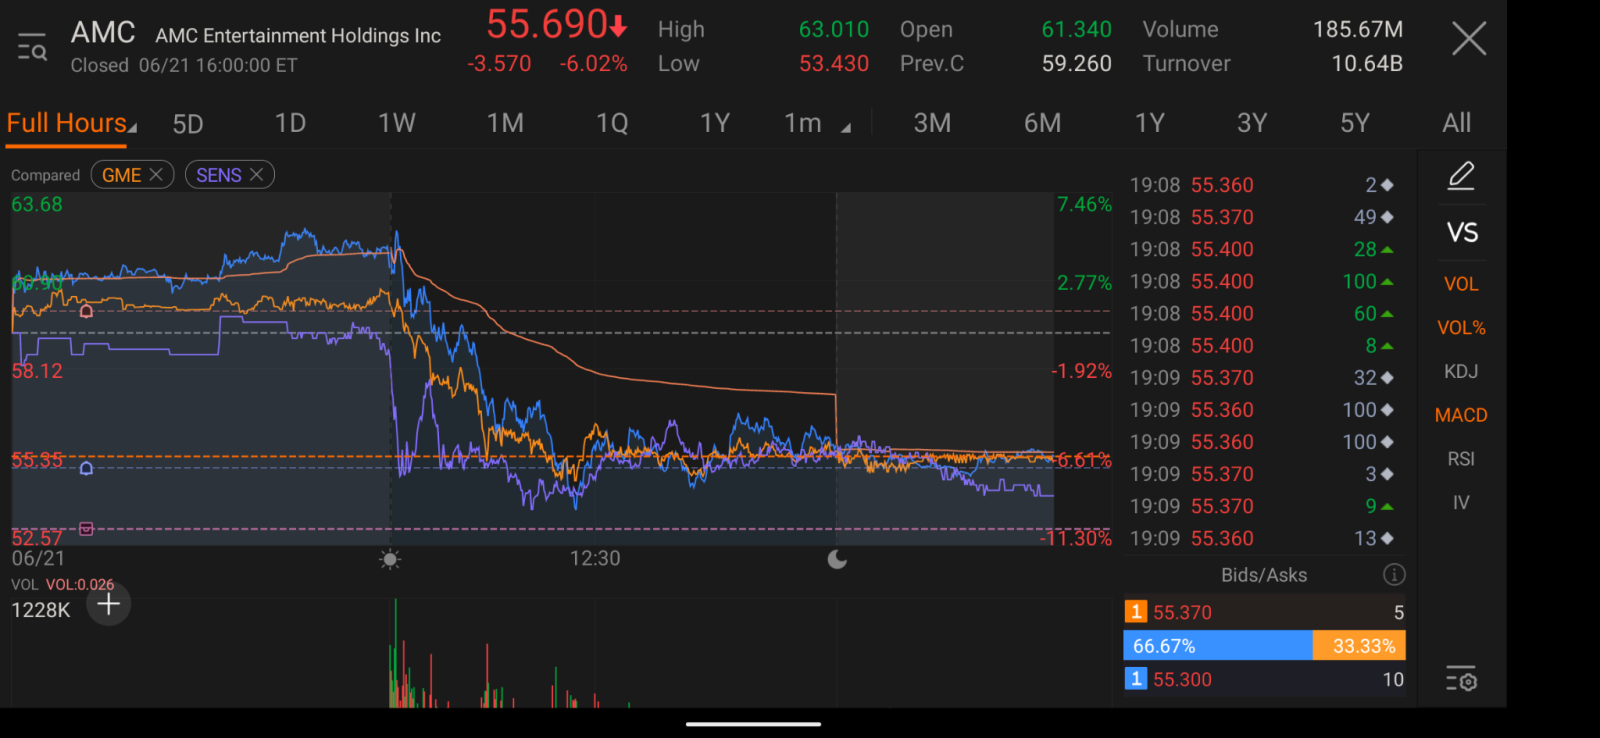Select the 3M range tab
The image size is (1600, 738).
tap(932, 124)
